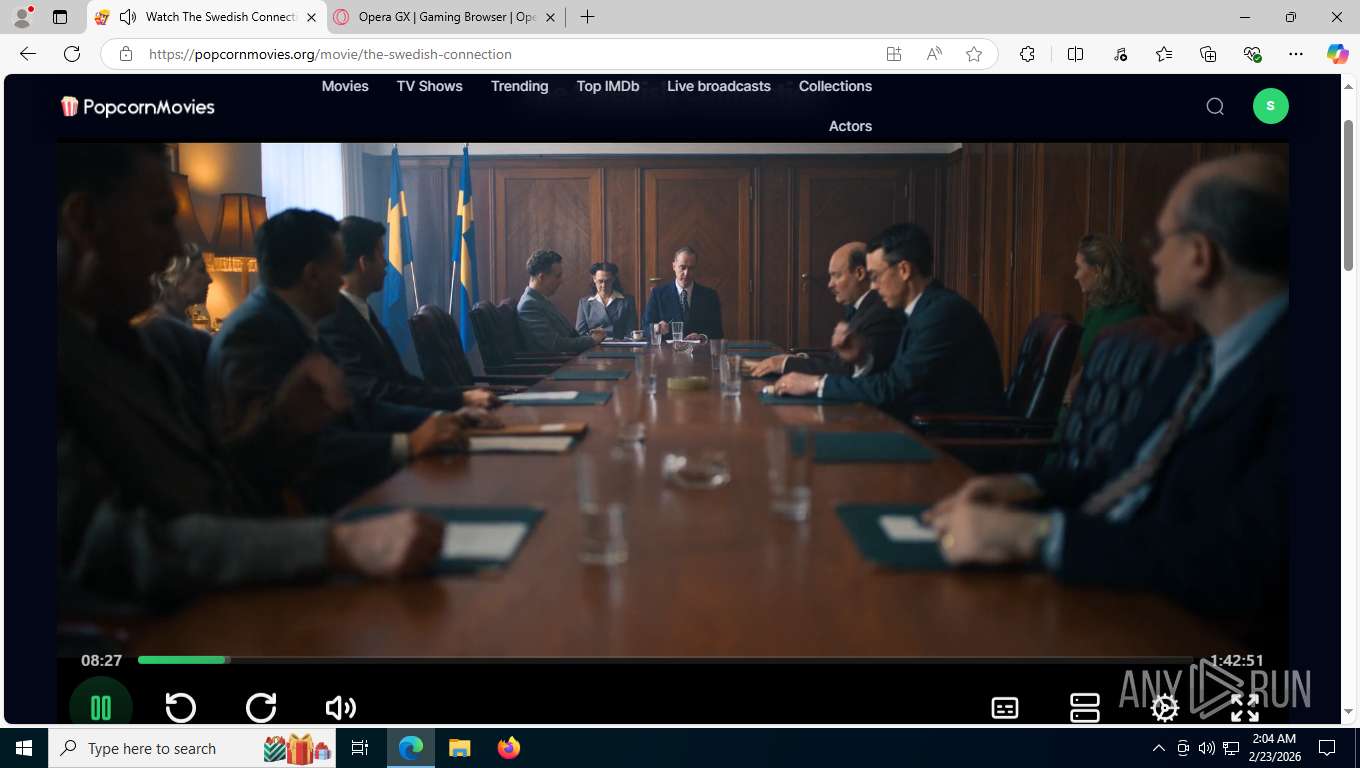The width and height of the screenshot is (1360, 768).
Task: Open the Actors page
Action: point(850,126)
